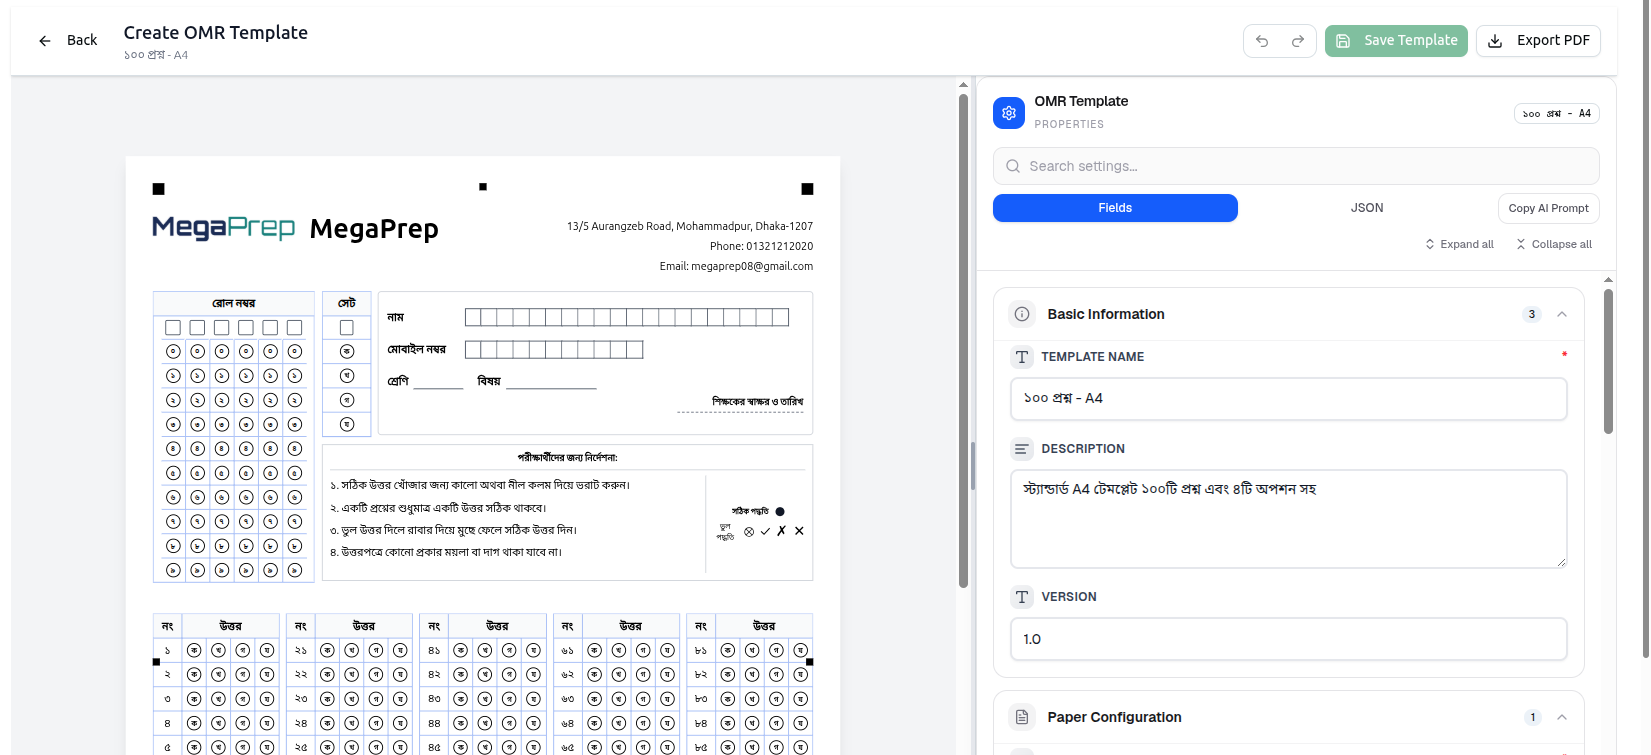Focus the Search settings field
This screenshot has width=1651, height=755.
tap(1296, 166)
